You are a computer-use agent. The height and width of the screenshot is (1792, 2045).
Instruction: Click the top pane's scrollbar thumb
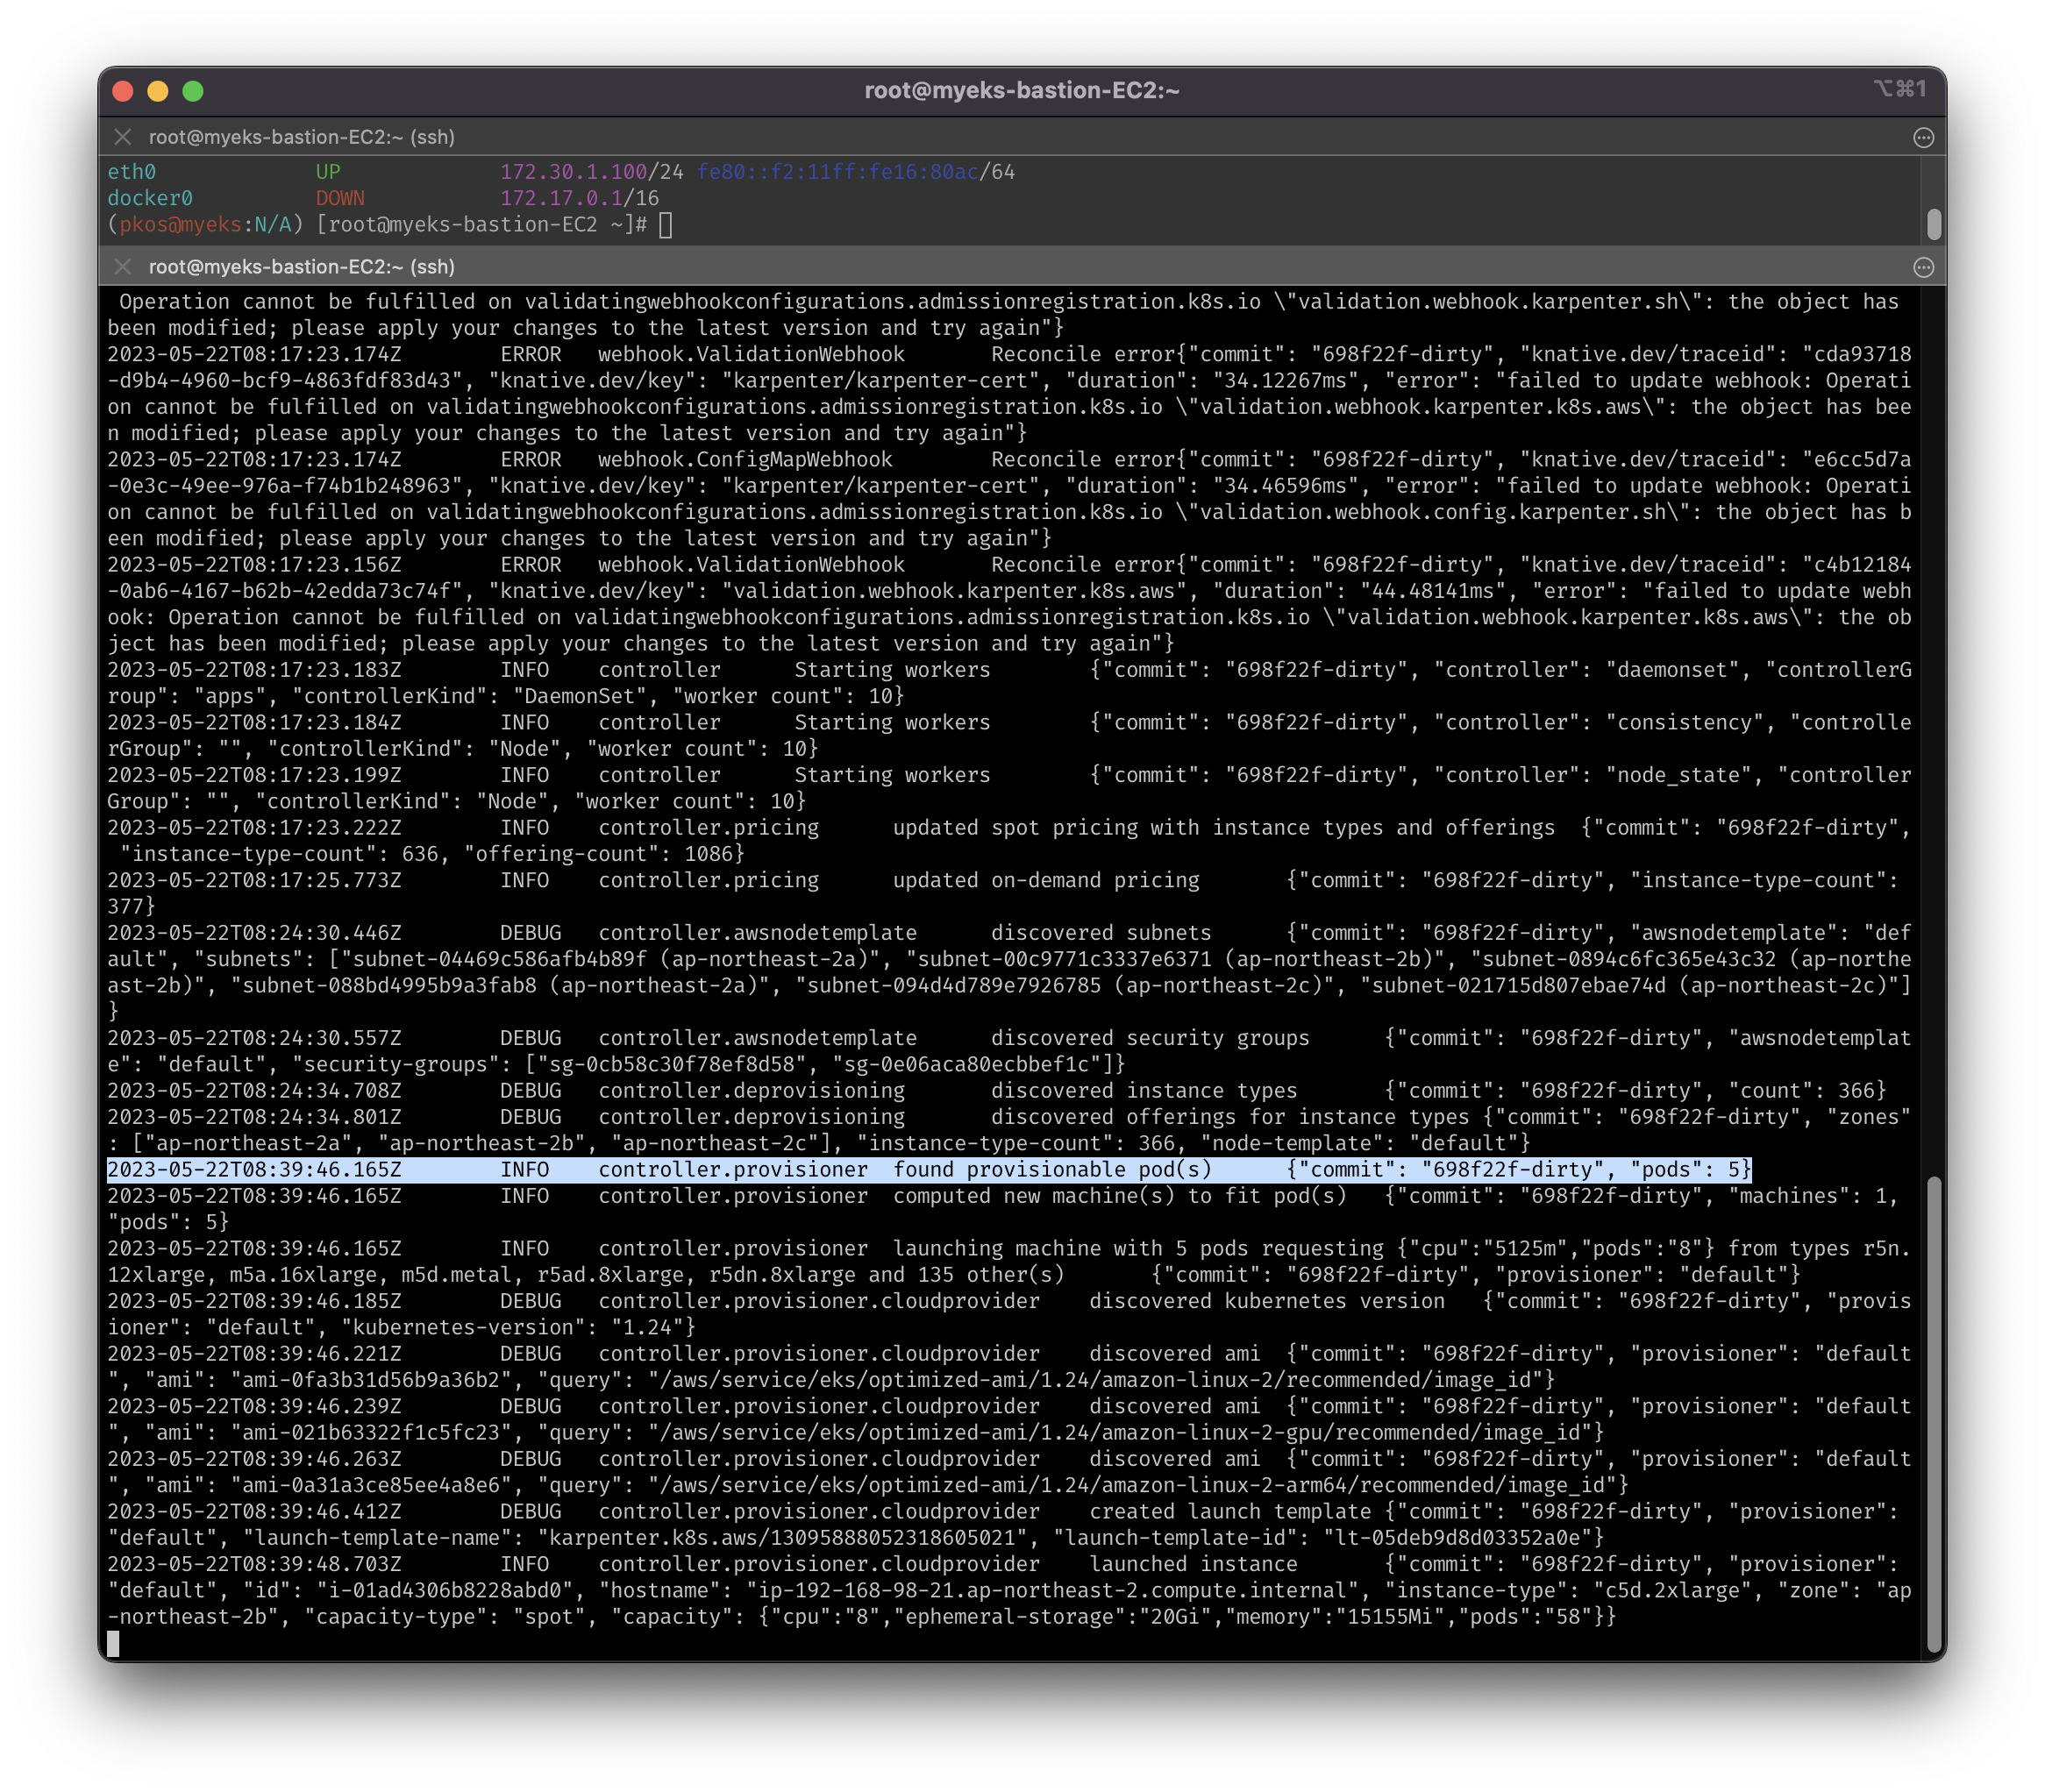pyautogui.click(x=1933, y=224)
